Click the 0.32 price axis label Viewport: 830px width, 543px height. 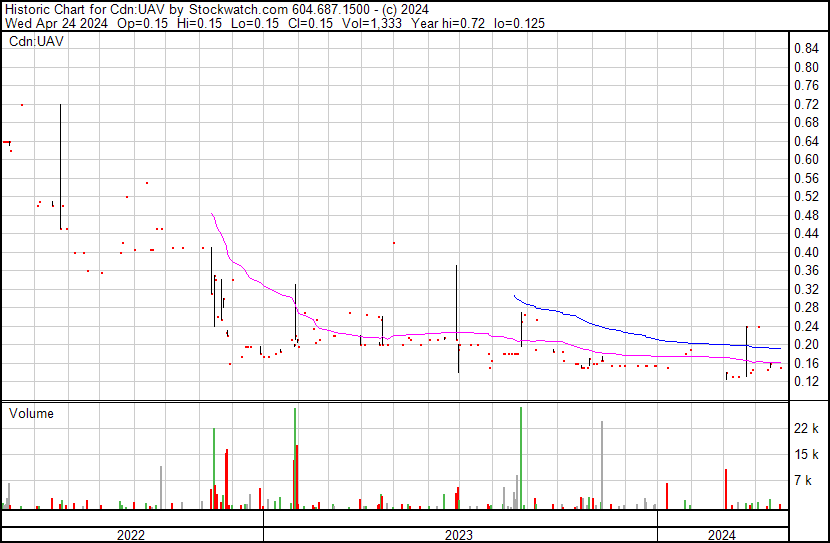806,289
